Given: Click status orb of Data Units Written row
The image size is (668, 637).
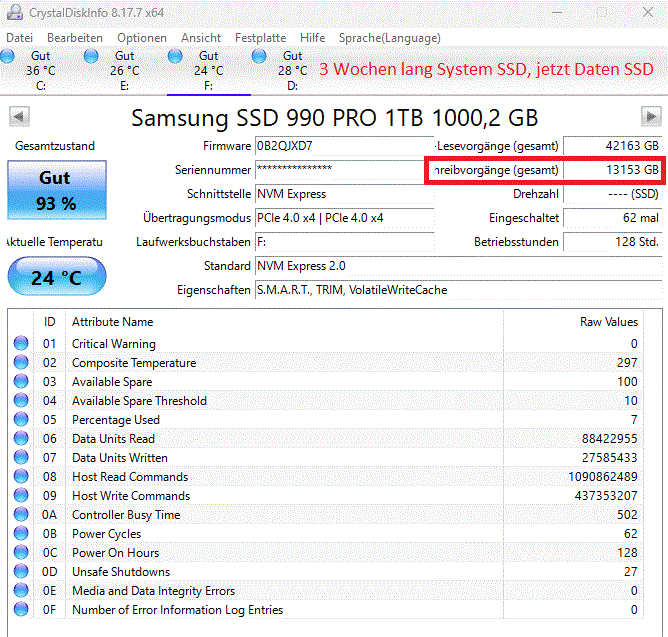Looking at the screenshot, I should pos(21,457).
